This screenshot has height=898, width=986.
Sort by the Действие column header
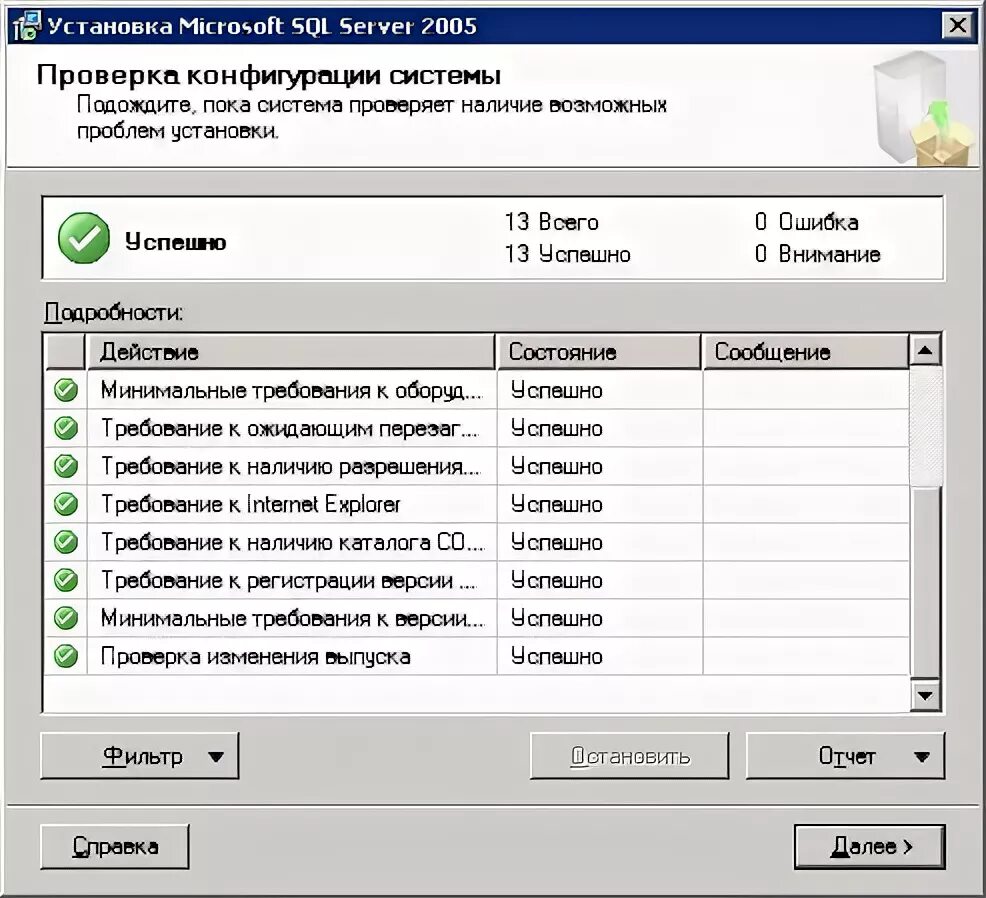pyautogui.click(x=290, y=352)
